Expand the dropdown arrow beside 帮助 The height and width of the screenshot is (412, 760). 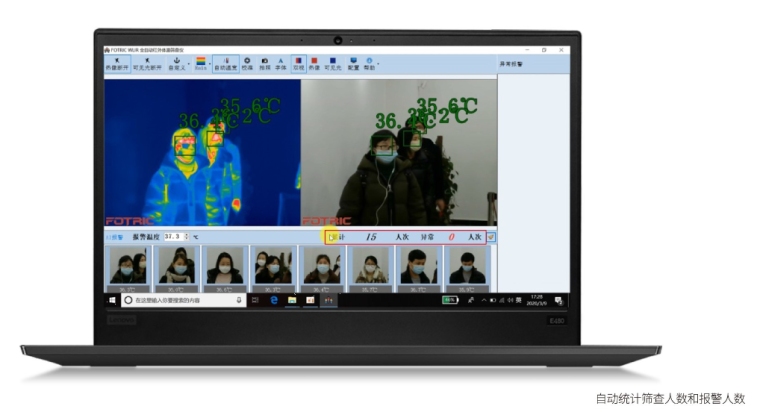click(x=377, y=64)
